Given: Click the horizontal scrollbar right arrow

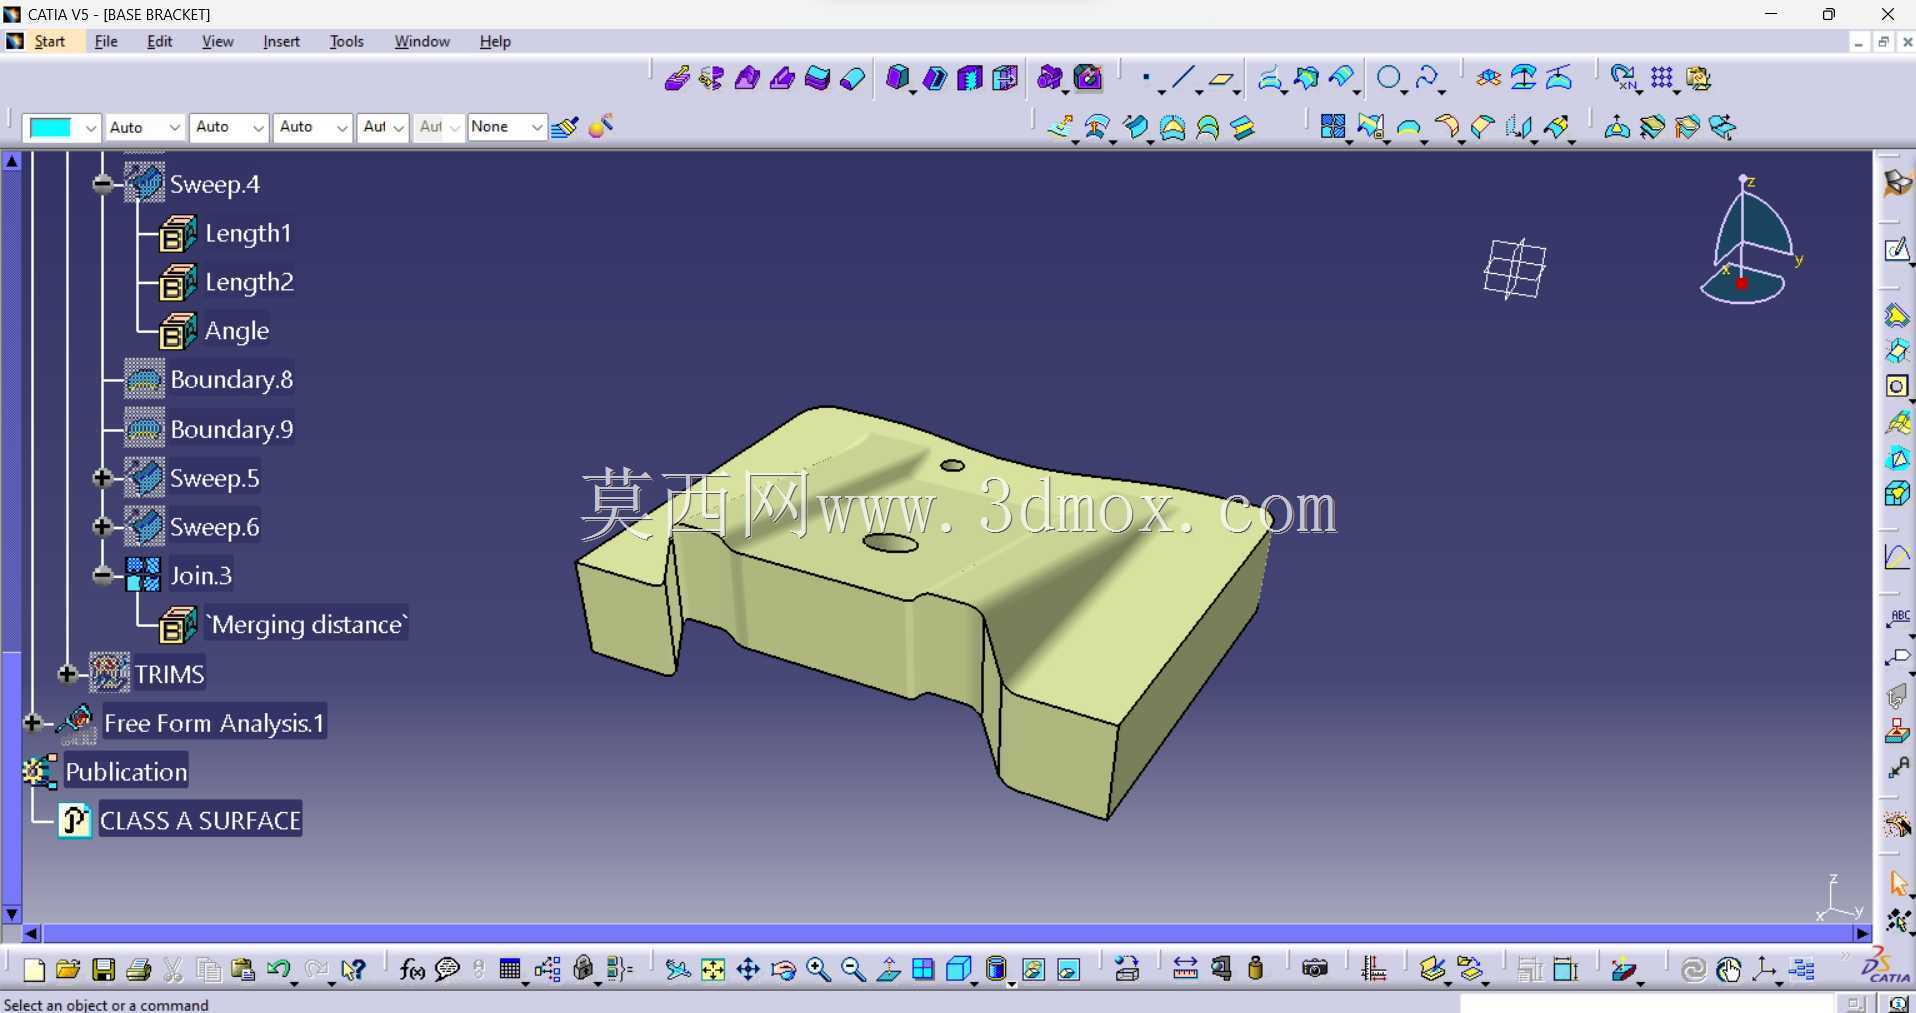Looking at the screenshot, I should 1861,933.
